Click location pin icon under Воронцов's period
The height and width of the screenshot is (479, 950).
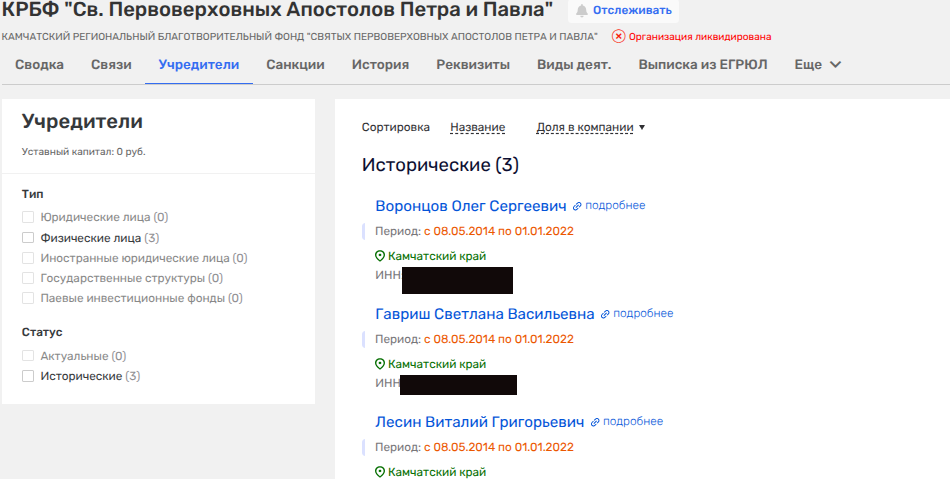380,256
